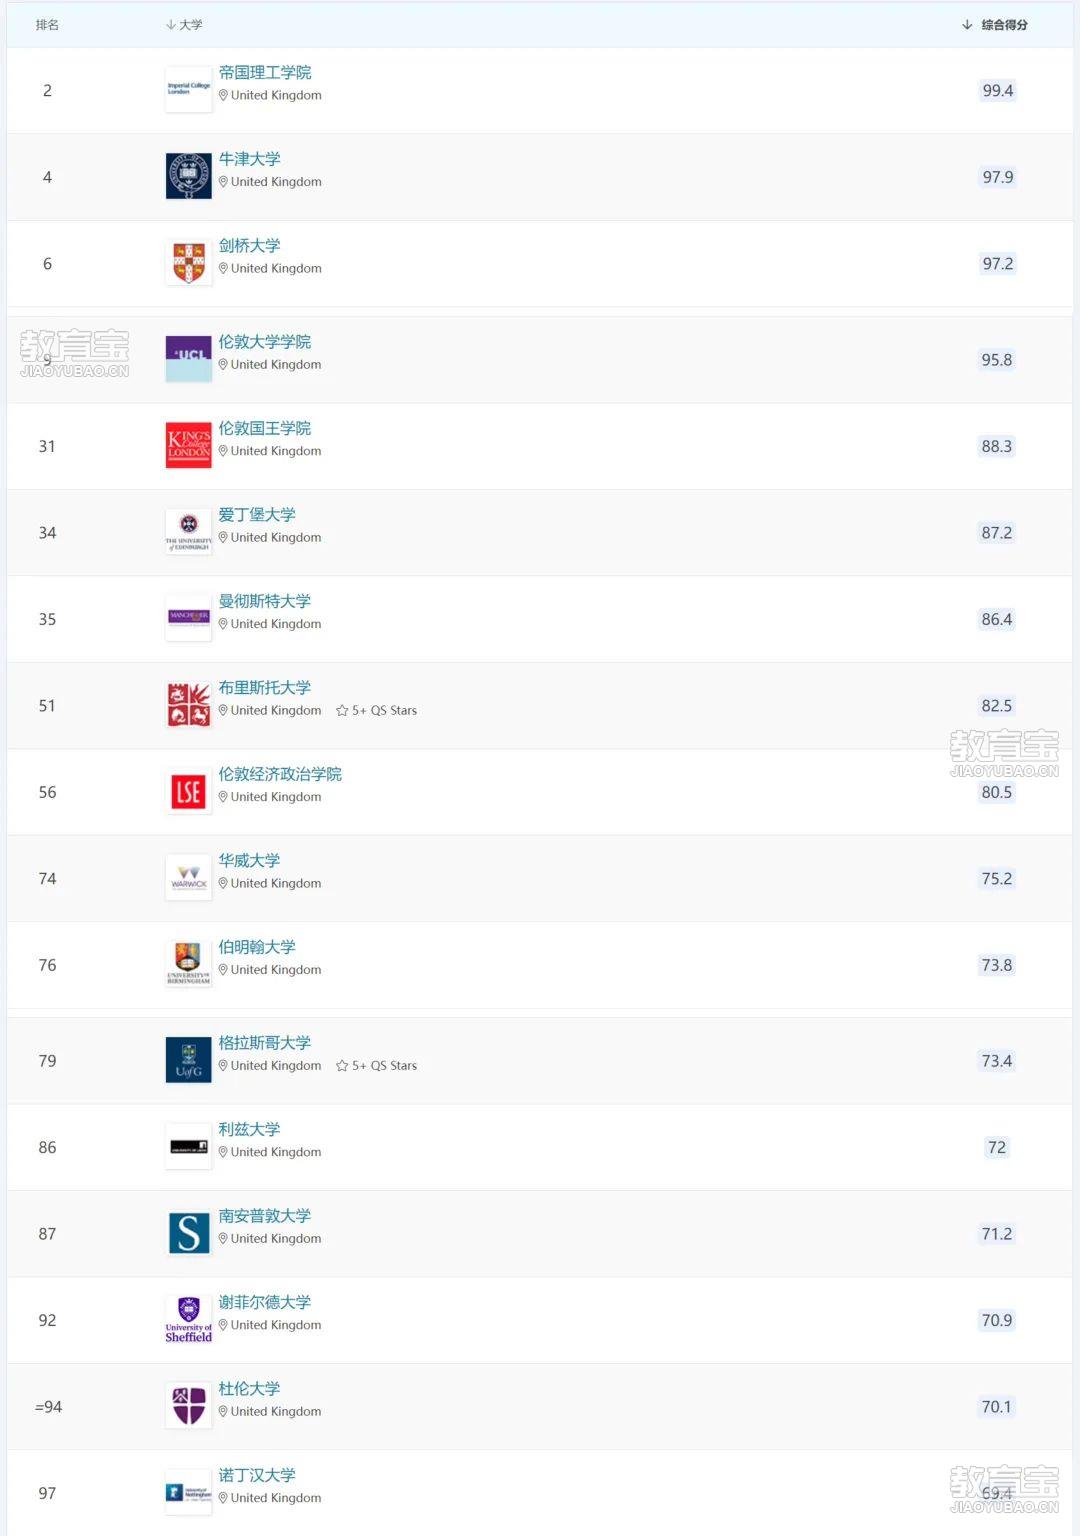The height and width of the screenshot is (1536, 1080).
Task: Sort by 大学 column header arrow
Action: point(171,25)
